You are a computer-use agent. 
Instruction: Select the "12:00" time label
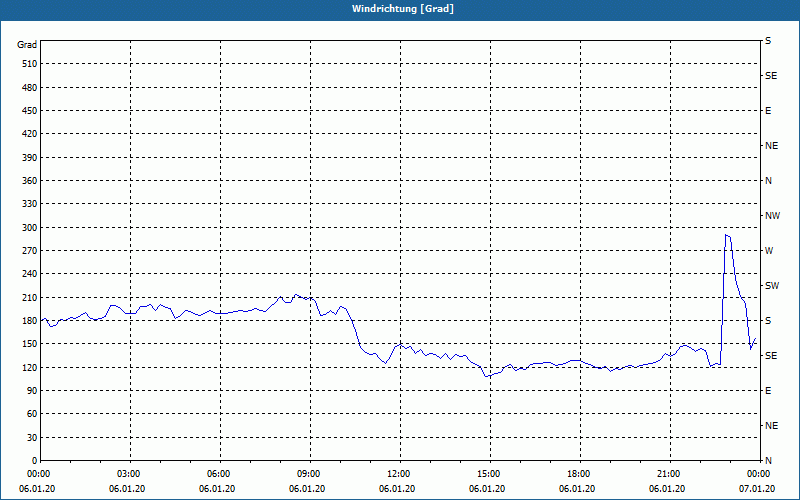pos(398,474)
